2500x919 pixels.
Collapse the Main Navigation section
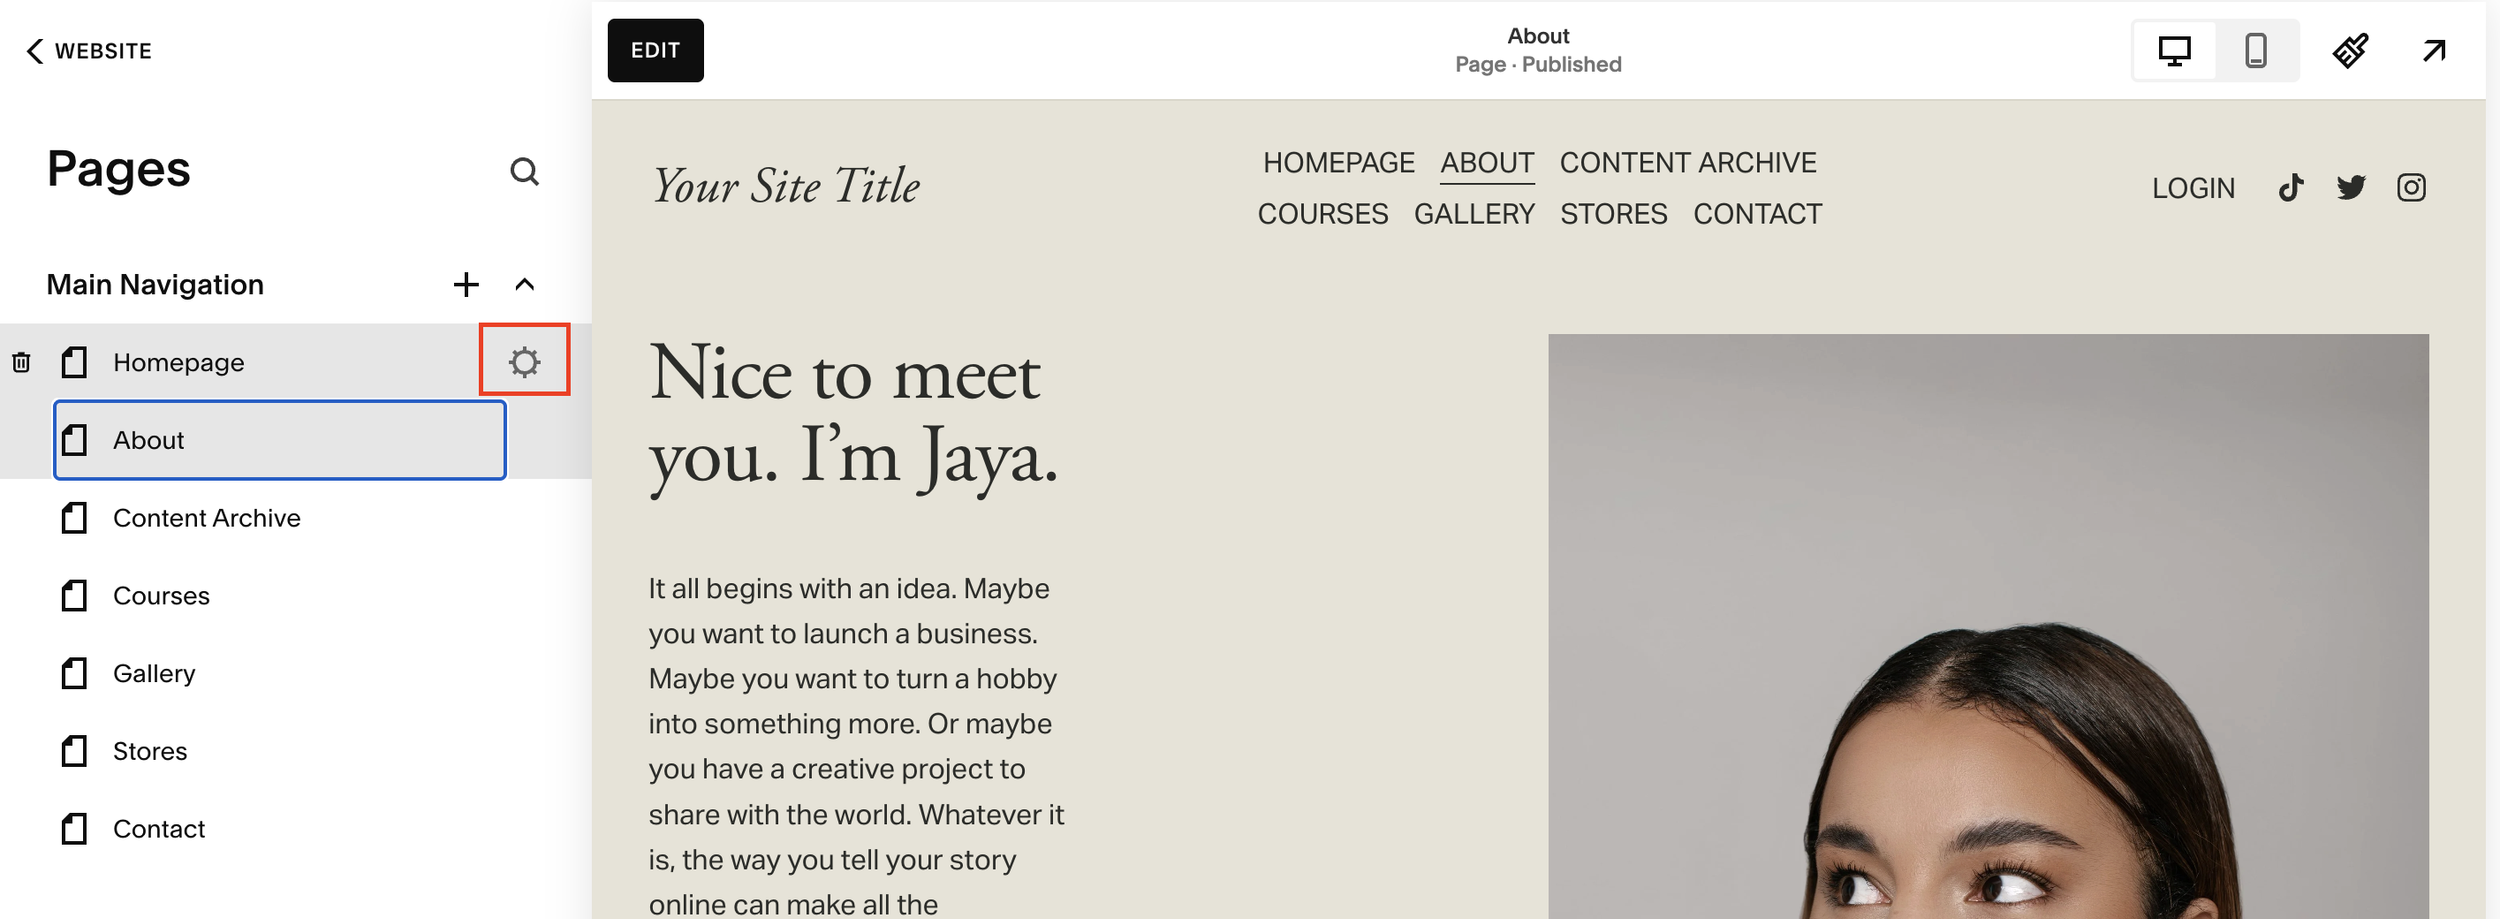point(524,285)
